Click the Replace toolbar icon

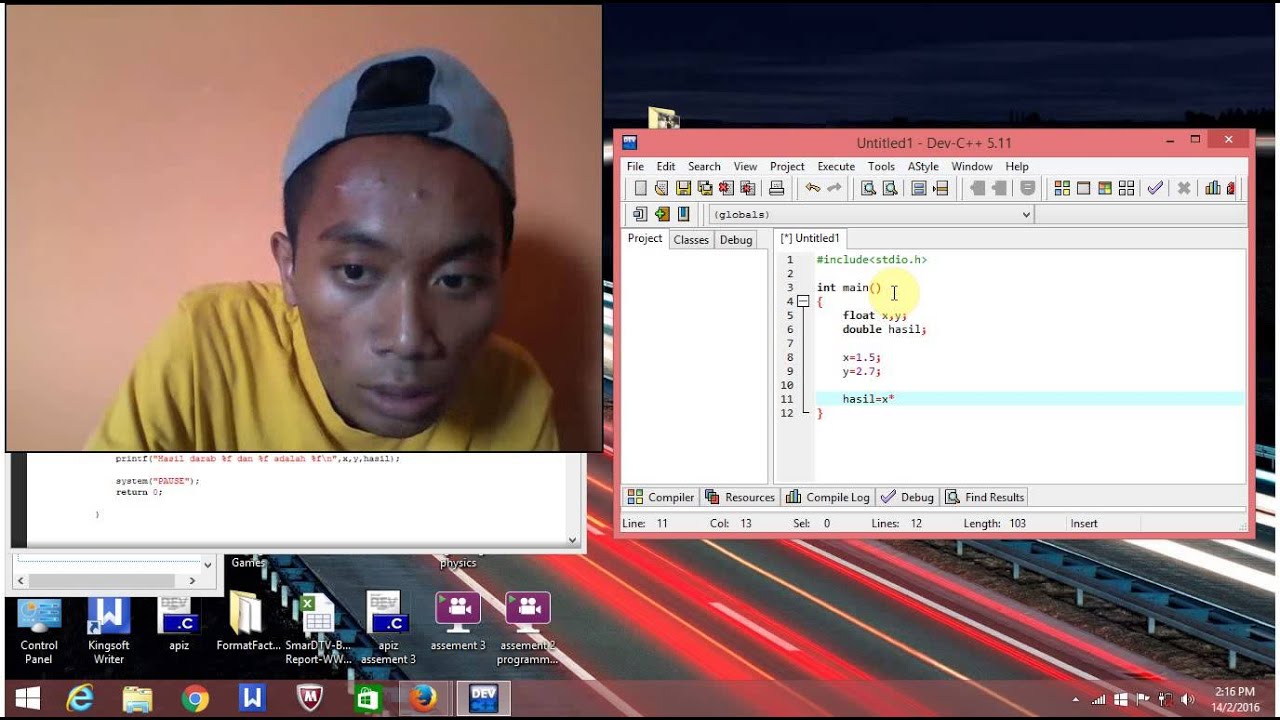tap(889, 188)
